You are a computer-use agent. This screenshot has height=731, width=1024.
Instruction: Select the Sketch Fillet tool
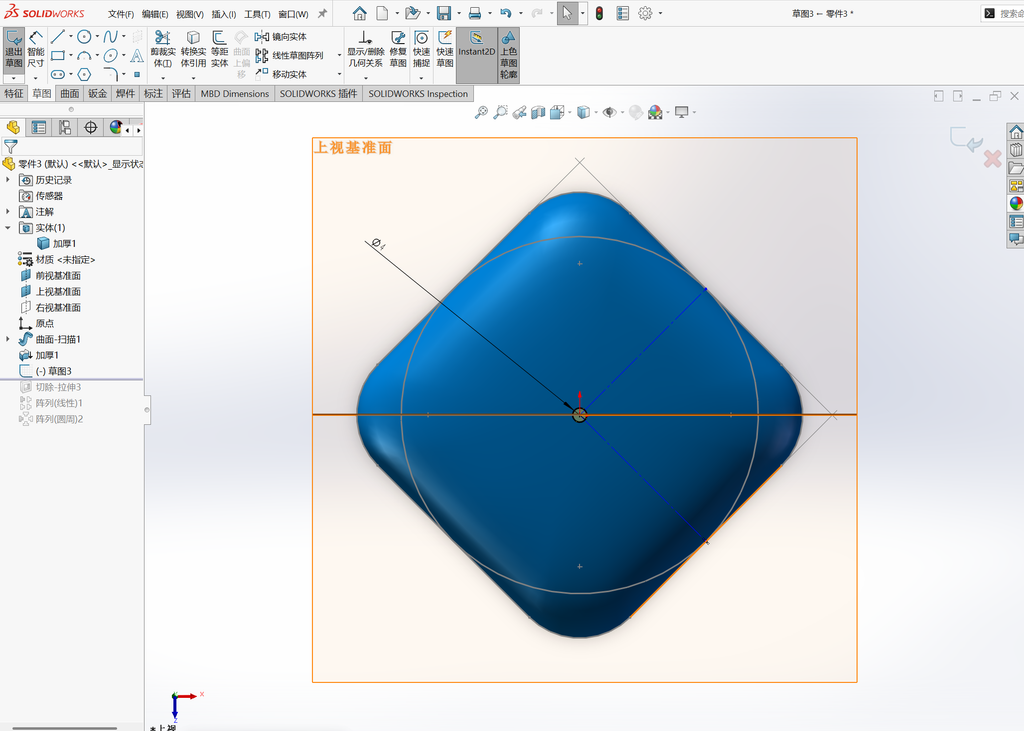click(110, 74)
